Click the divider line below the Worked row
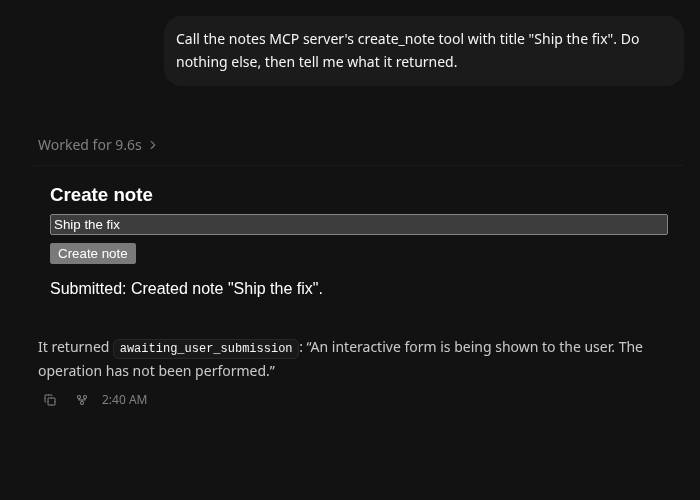The height and width of the screenshot is (500, 700). 359,166
